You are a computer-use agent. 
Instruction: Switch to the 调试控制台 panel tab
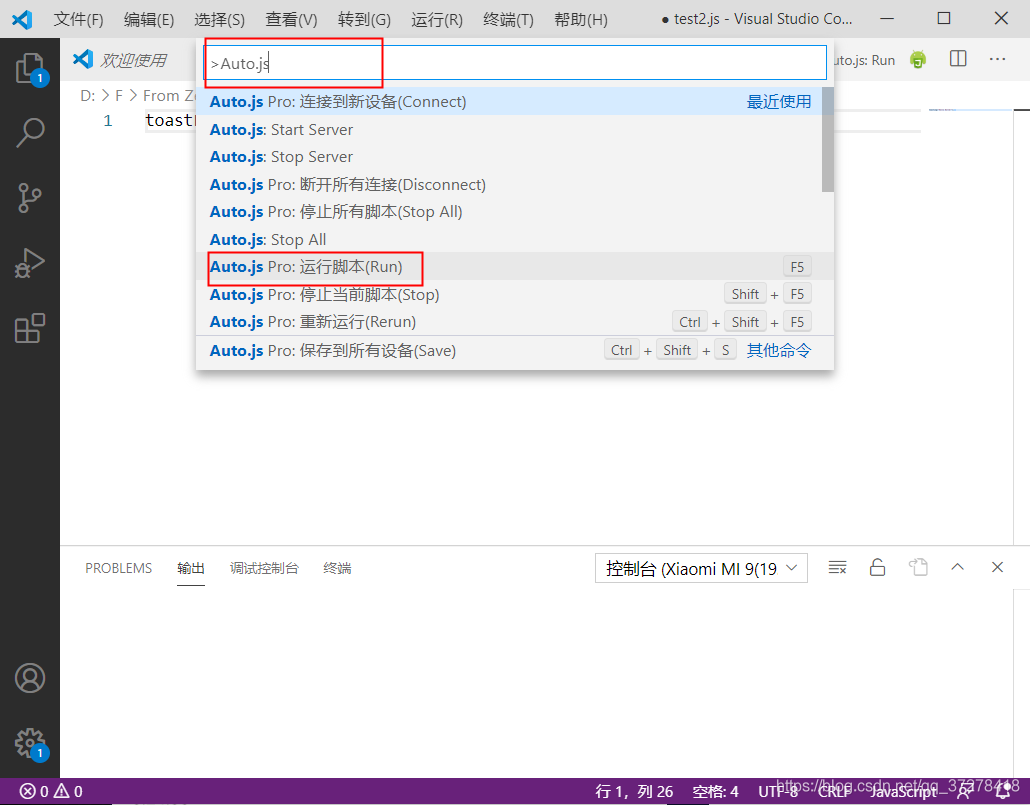pos(264,568)
